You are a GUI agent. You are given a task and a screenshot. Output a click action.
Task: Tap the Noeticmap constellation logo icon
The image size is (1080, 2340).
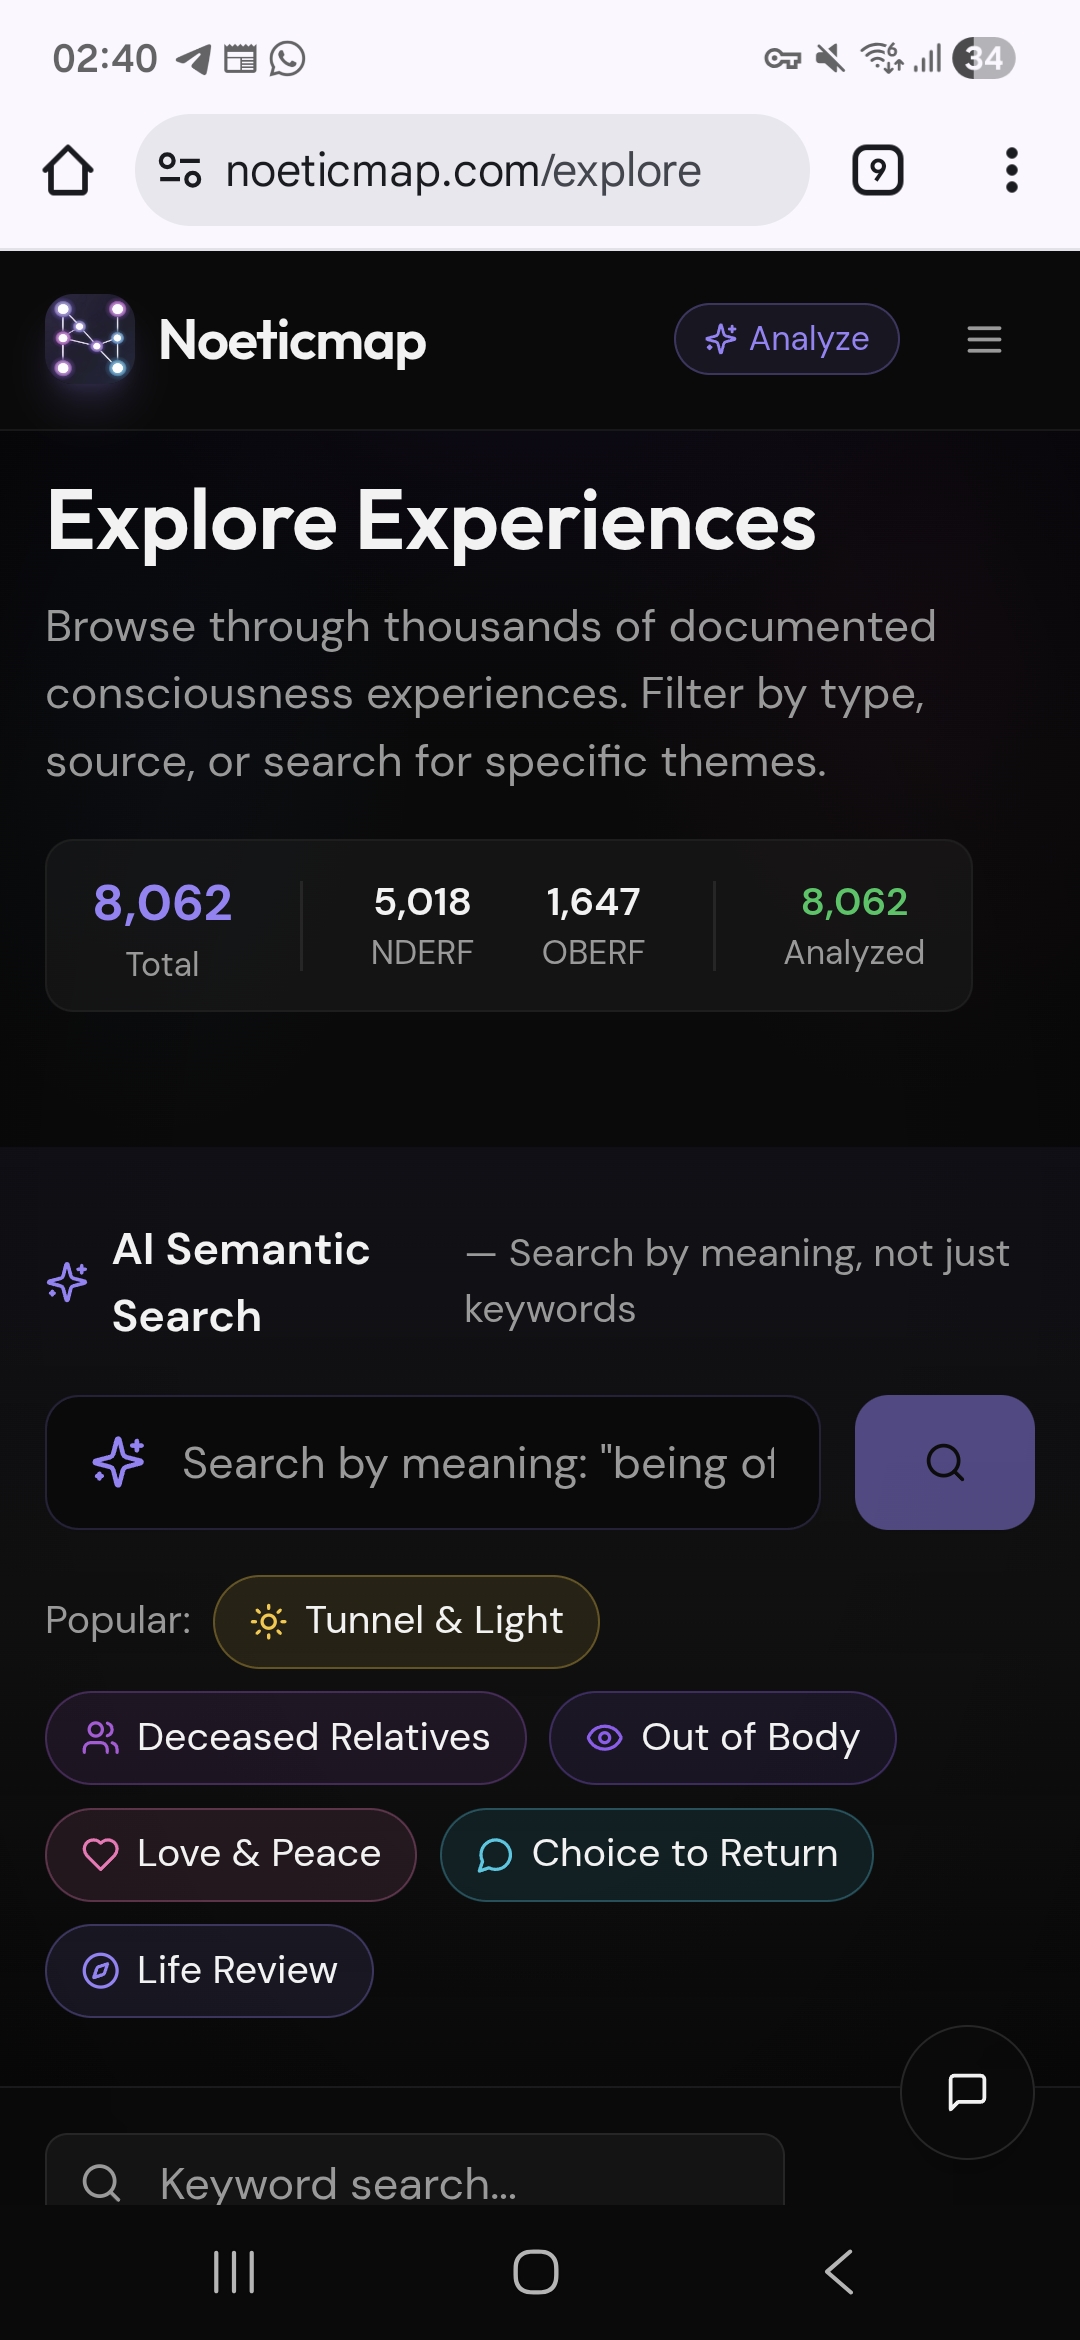pyautogui.click(x=90, y=340)
